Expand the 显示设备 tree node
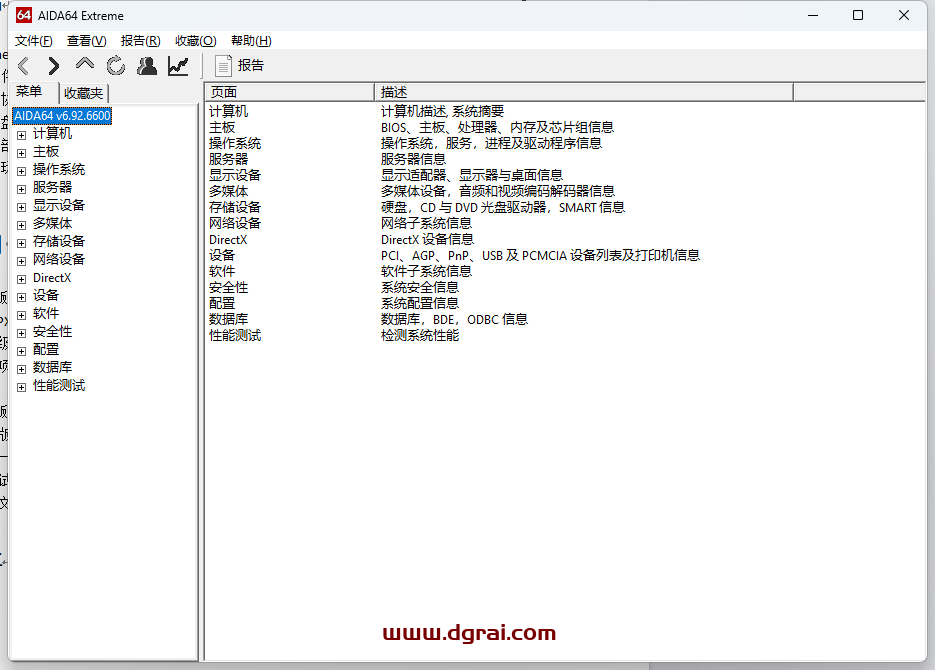The width and height of the screenshot is (935, 670). [x=21, y=207]
